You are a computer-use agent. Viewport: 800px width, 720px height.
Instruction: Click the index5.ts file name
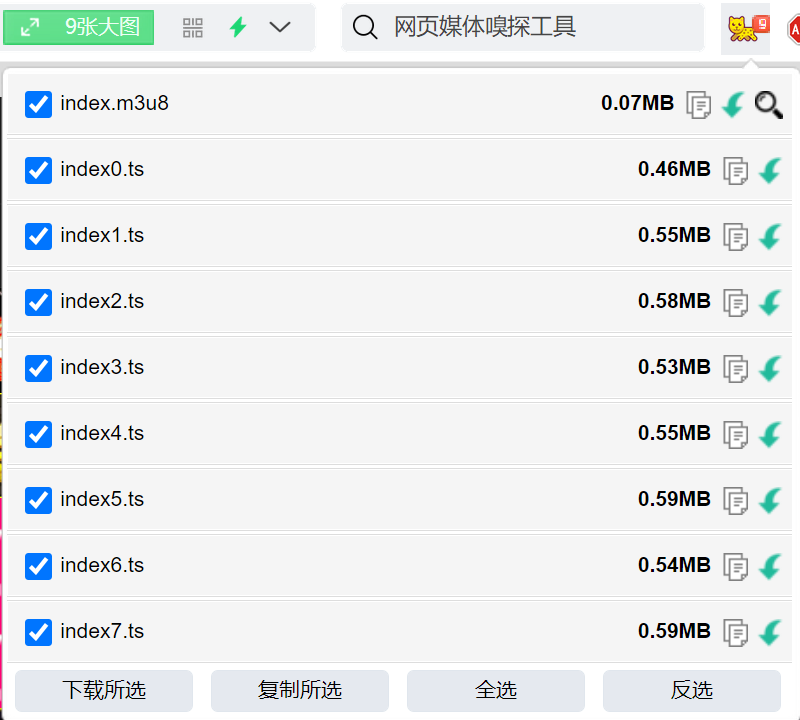point(102,500)
